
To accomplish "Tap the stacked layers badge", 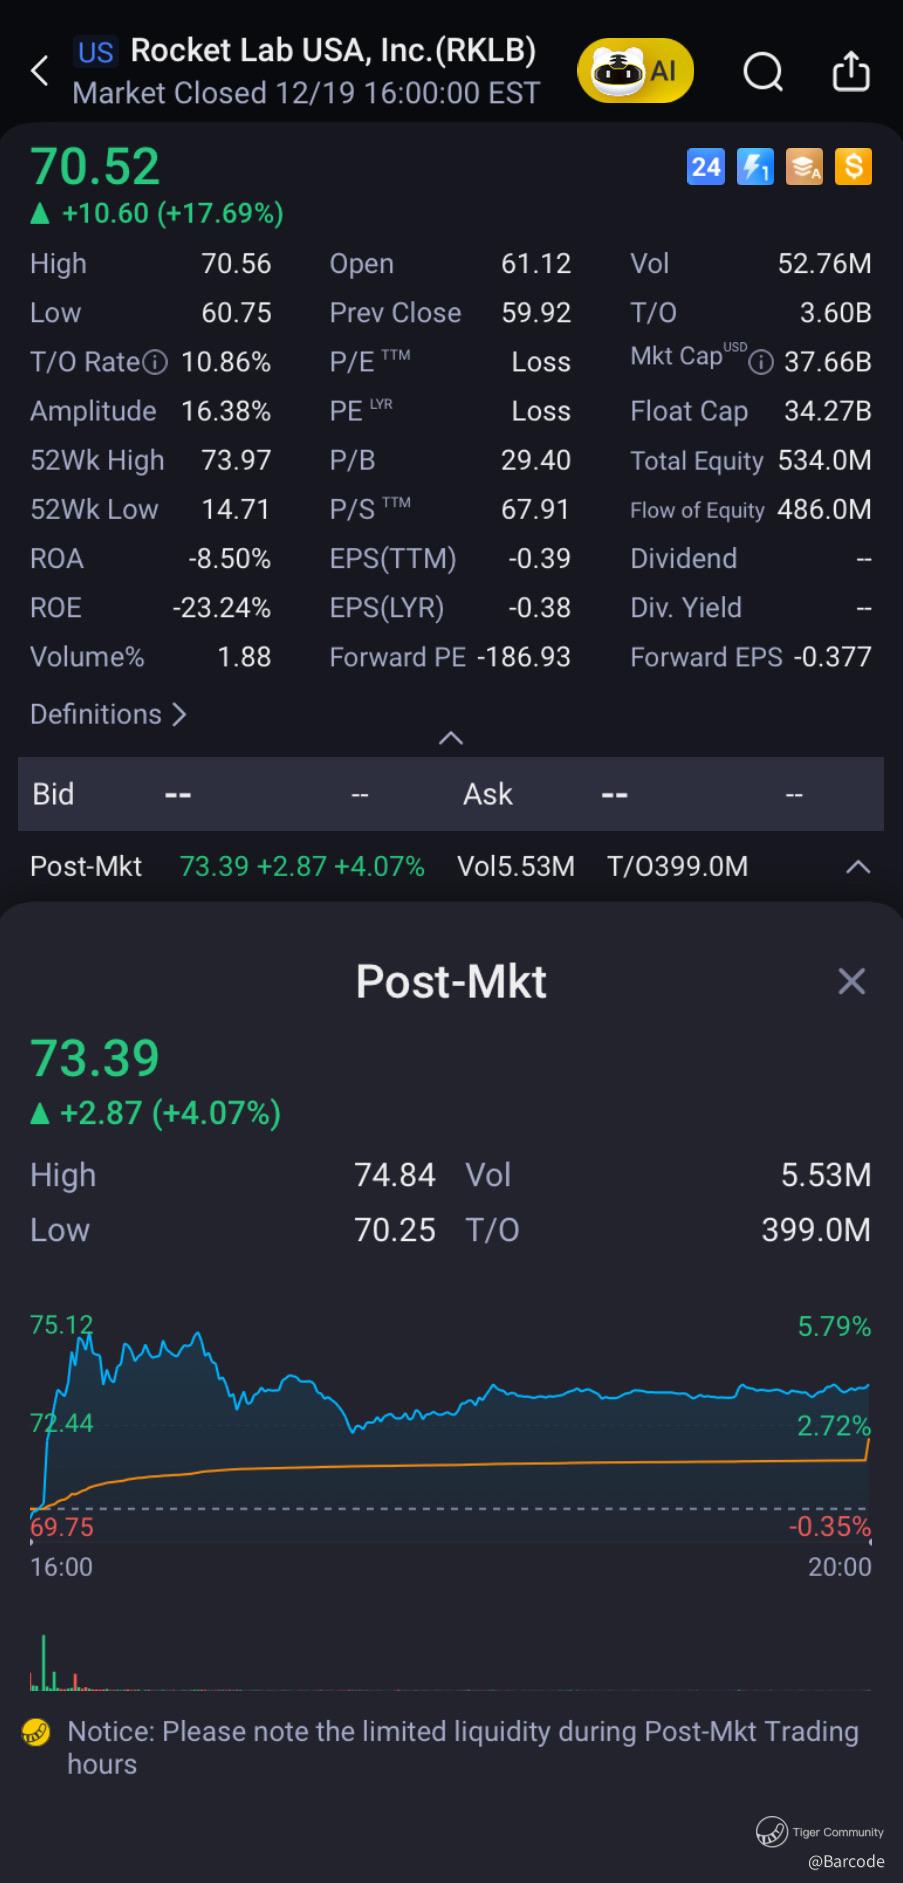I will (804, 167).
